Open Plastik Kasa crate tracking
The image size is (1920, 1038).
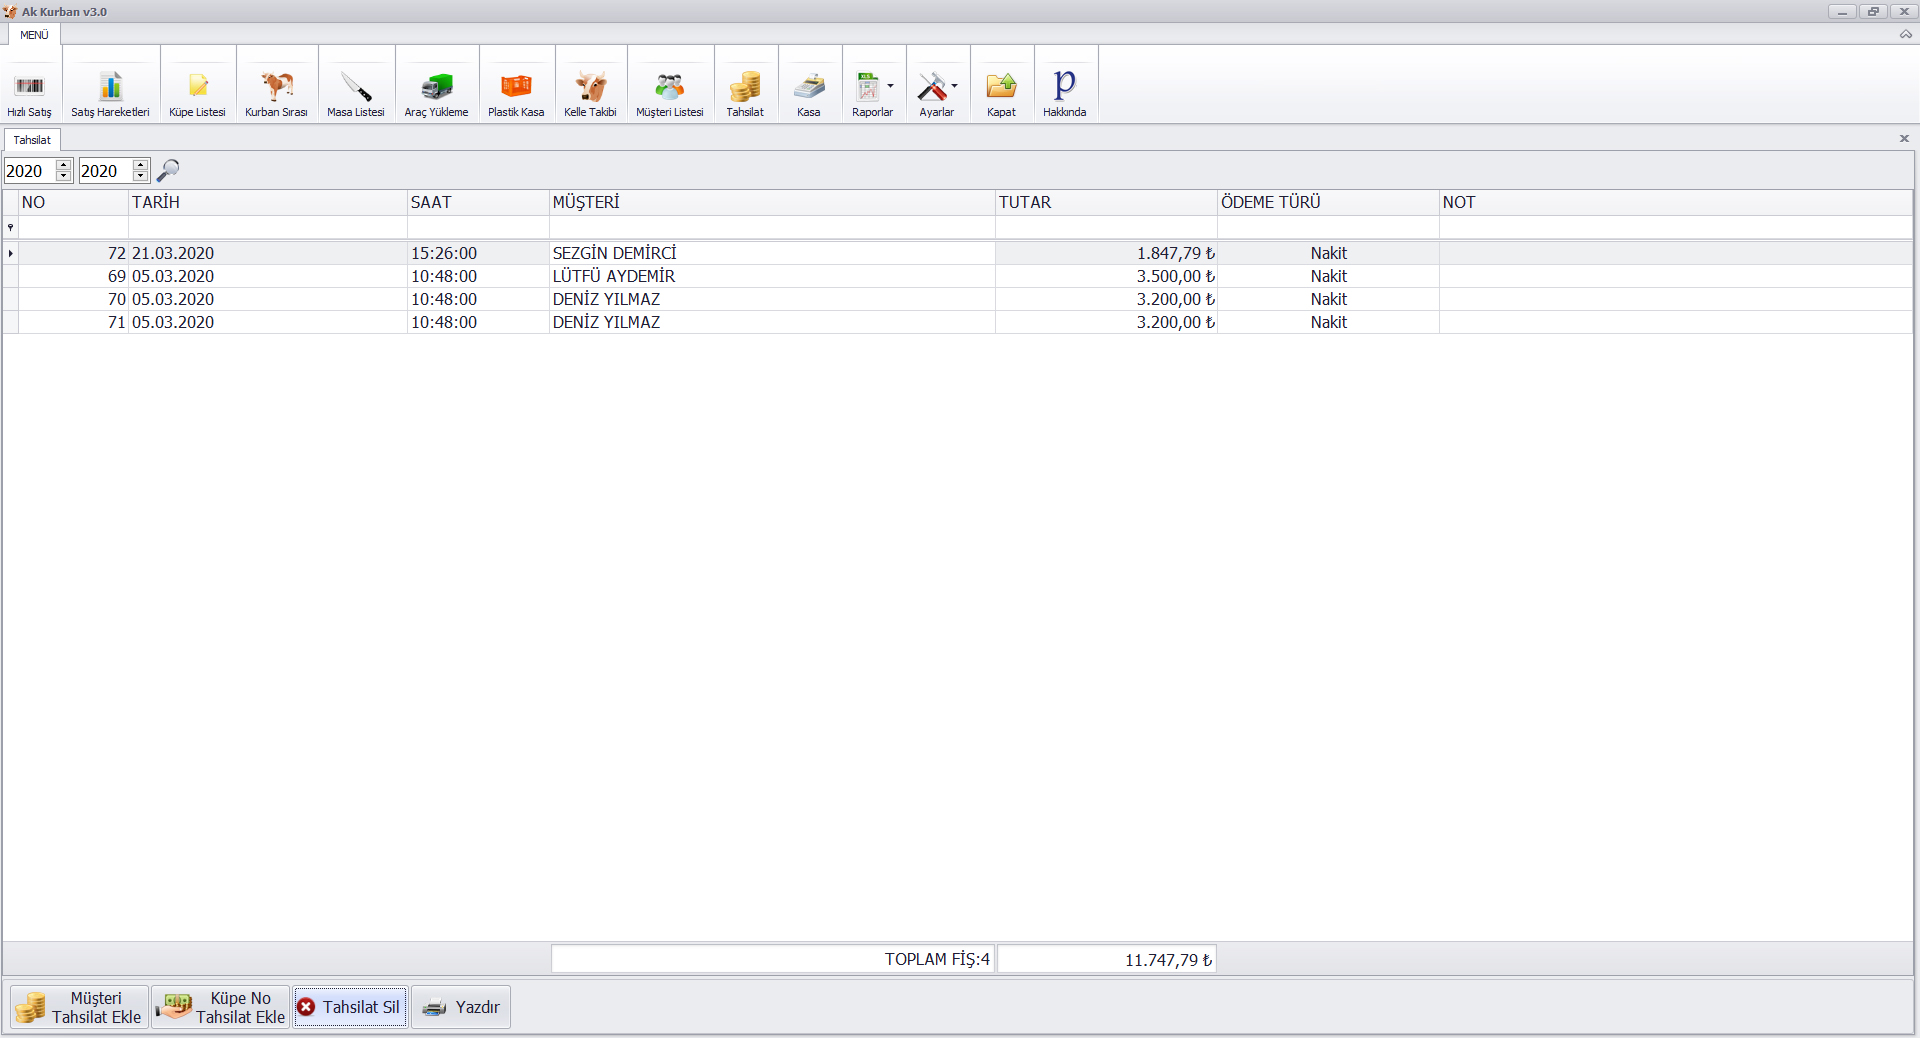coord(516,90)
